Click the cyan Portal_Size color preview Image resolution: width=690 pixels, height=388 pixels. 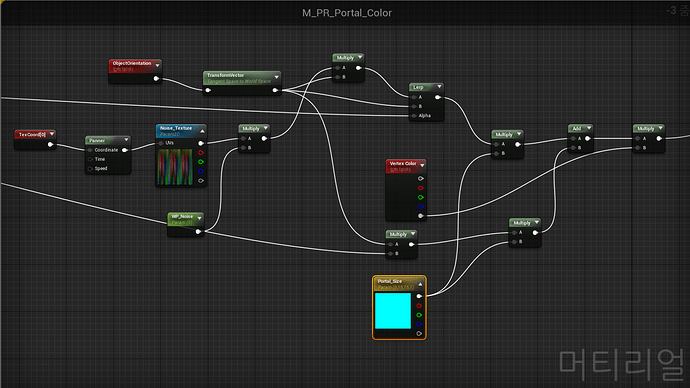[x=393, y=311]
